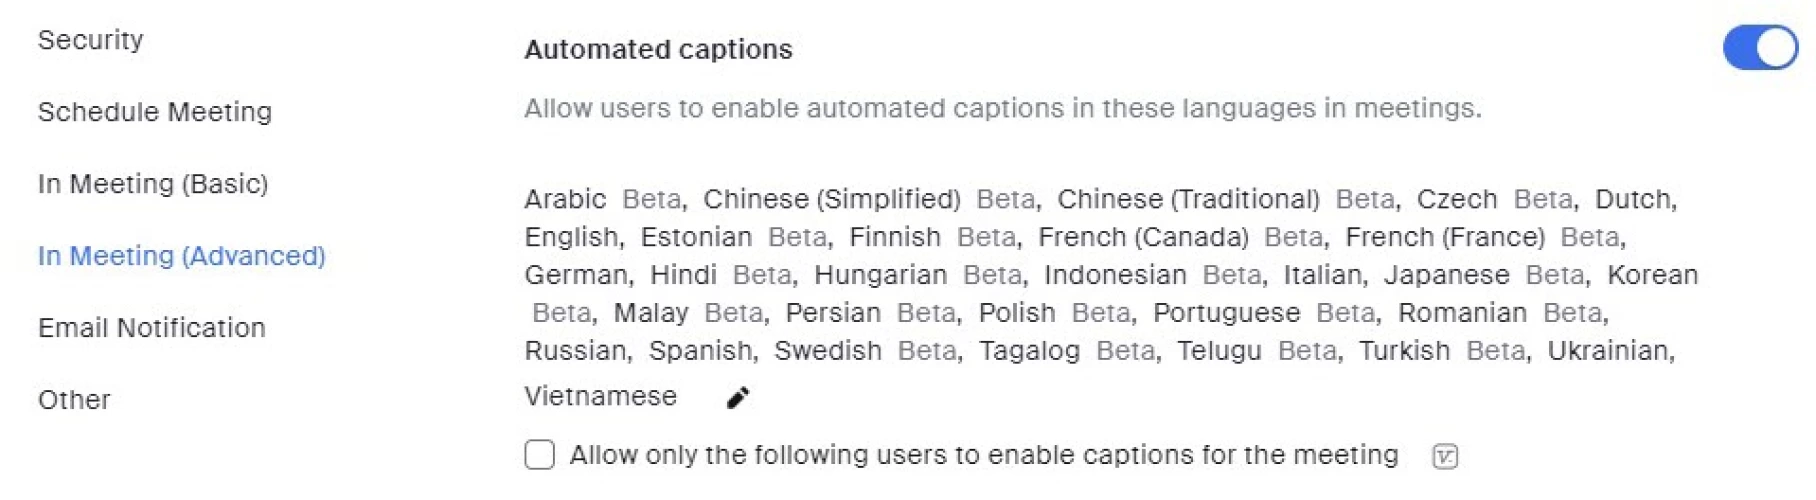The height and width of the screenshot is (500, 1816).
Task: Select In Meeting (Basic) in sidebar
Action: 153,184
